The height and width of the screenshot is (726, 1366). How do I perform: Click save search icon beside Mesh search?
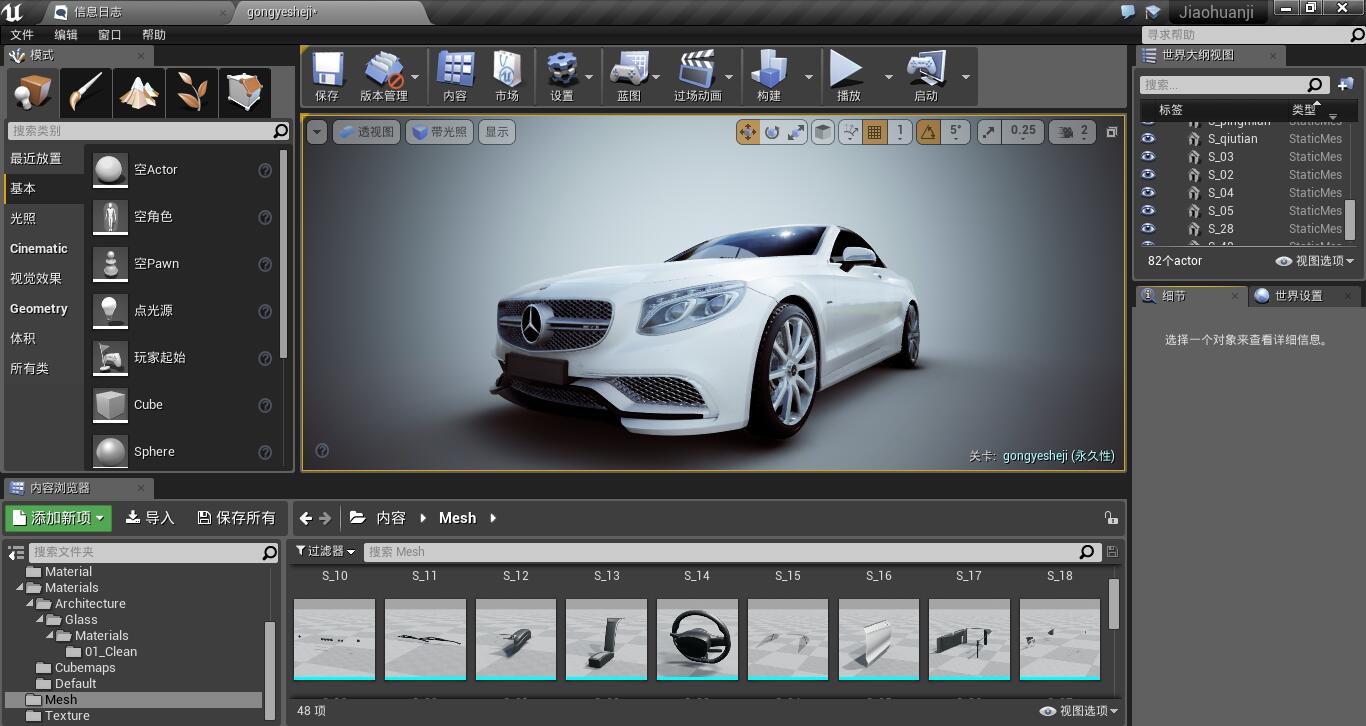click(1112, 552)
